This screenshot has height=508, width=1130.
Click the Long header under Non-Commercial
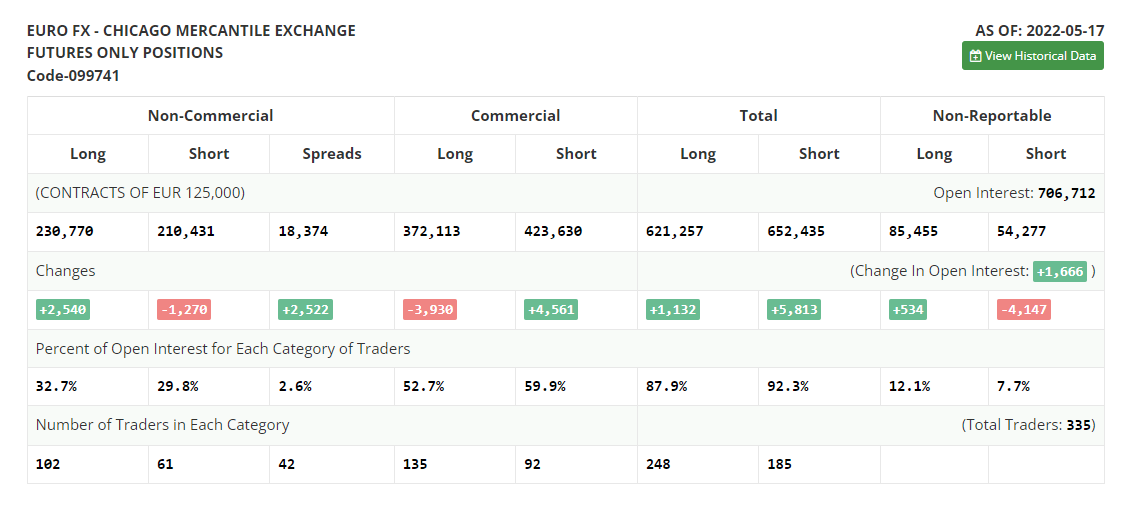pyautogui.click(x=88, y=153)
